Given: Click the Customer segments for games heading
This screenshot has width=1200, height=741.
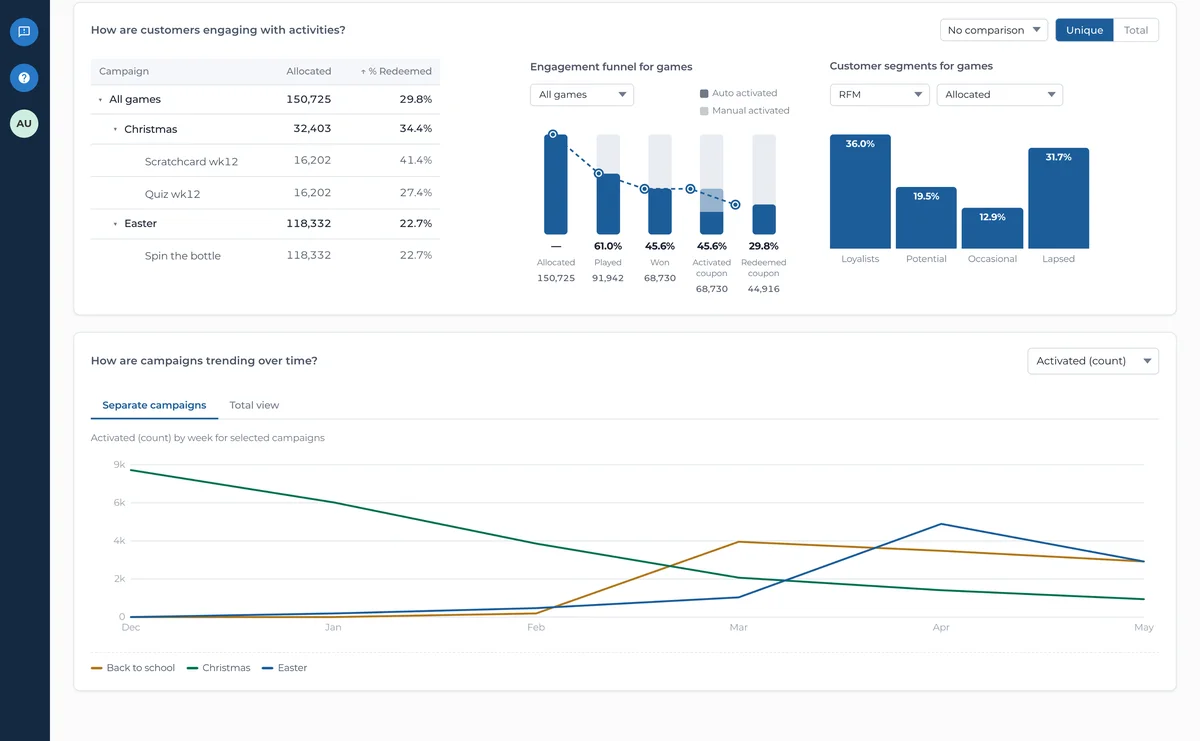Looking at the screenshot, I should tap(911, 67).
